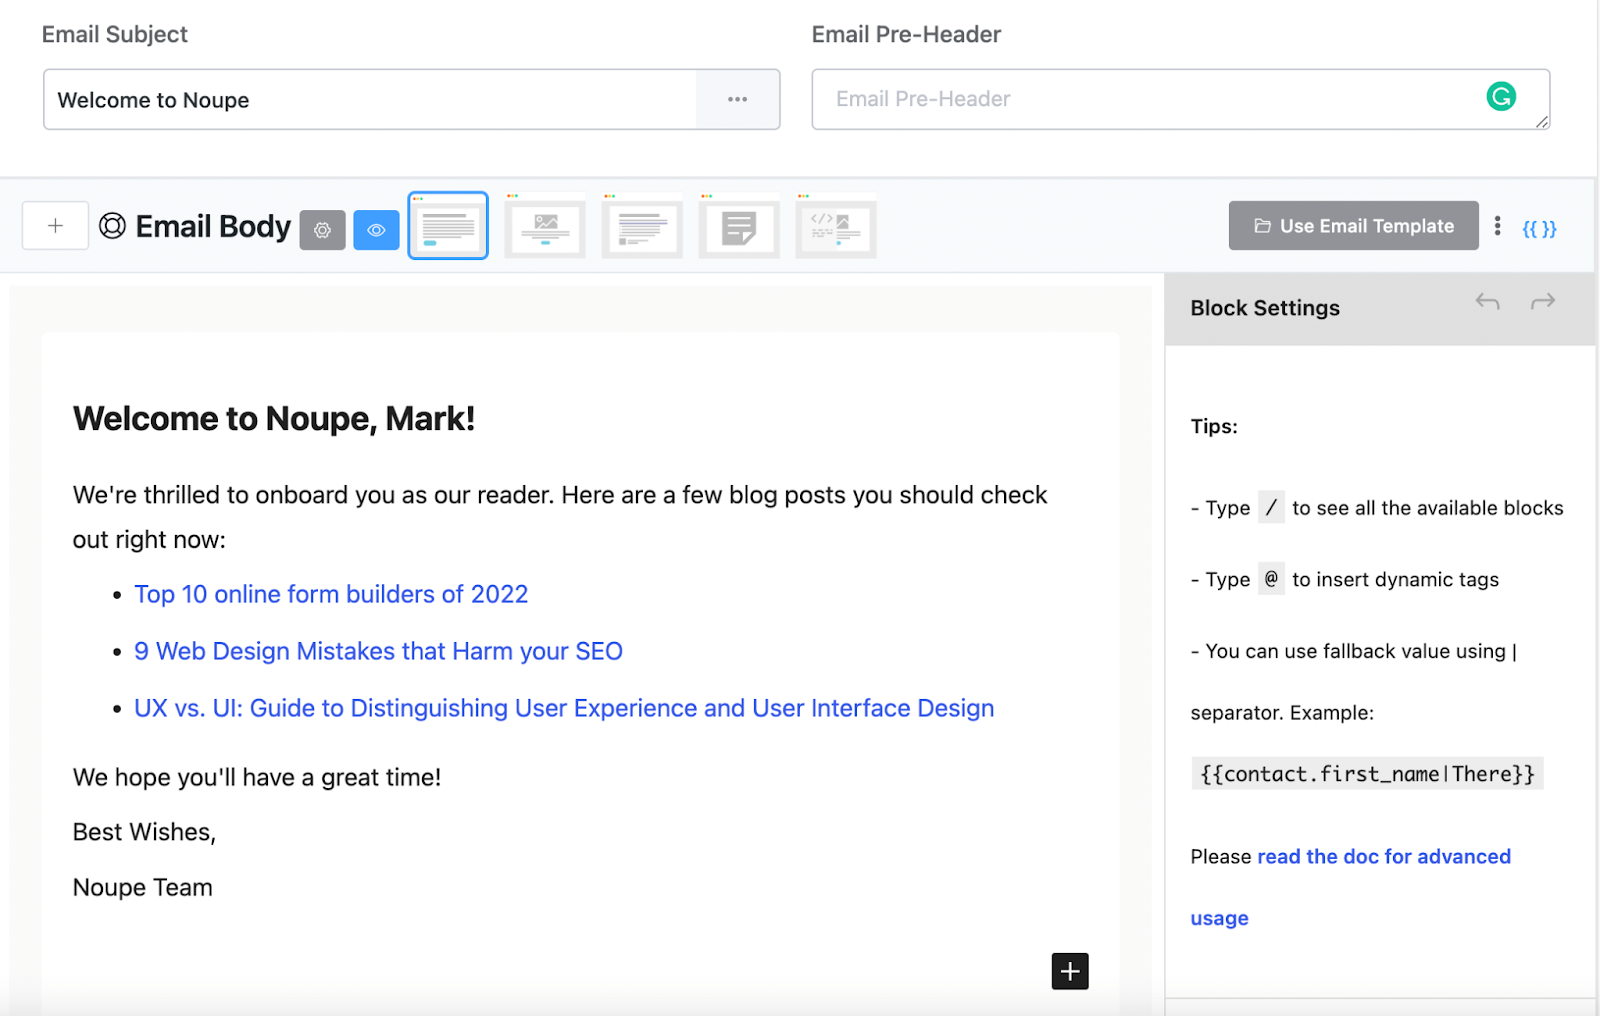Click into the Email Pre-Header field
The image size is (1600, 1016).
click(x=1180, y=99)
